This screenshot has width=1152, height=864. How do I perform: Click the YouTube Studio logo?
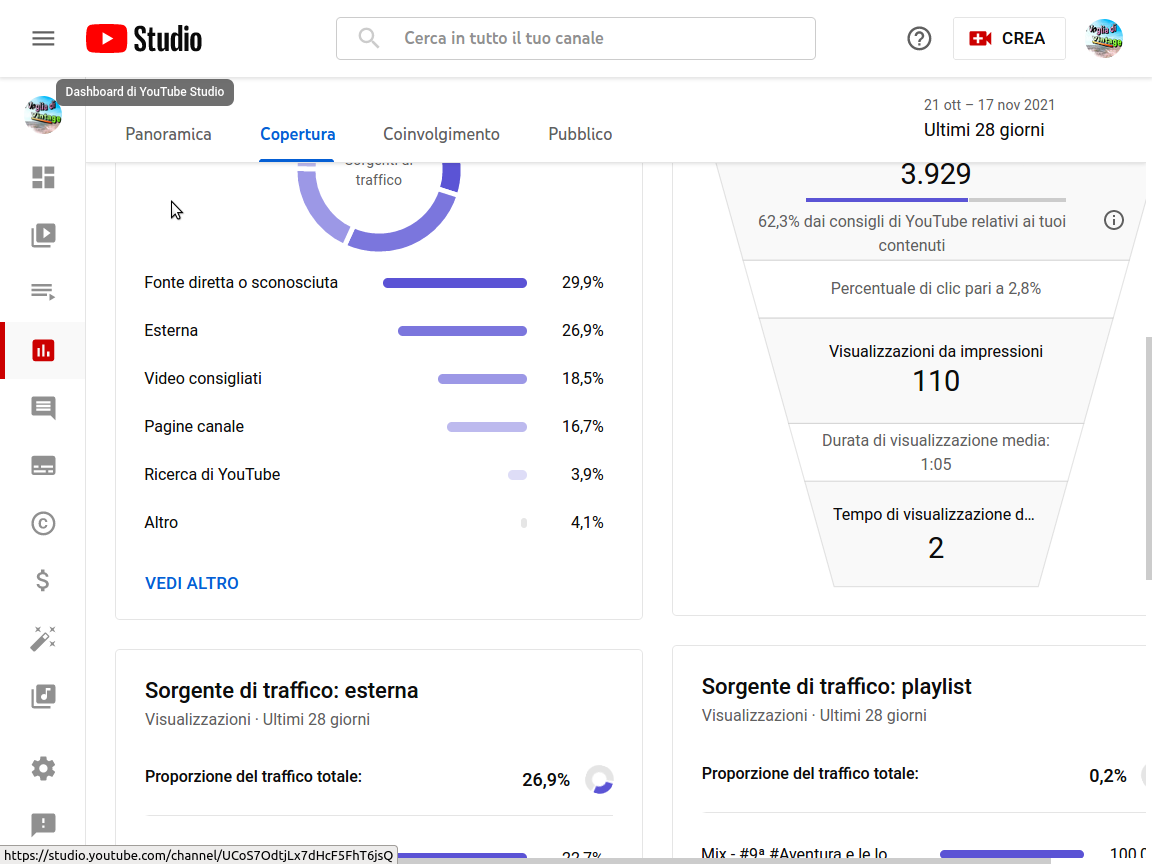144,39
